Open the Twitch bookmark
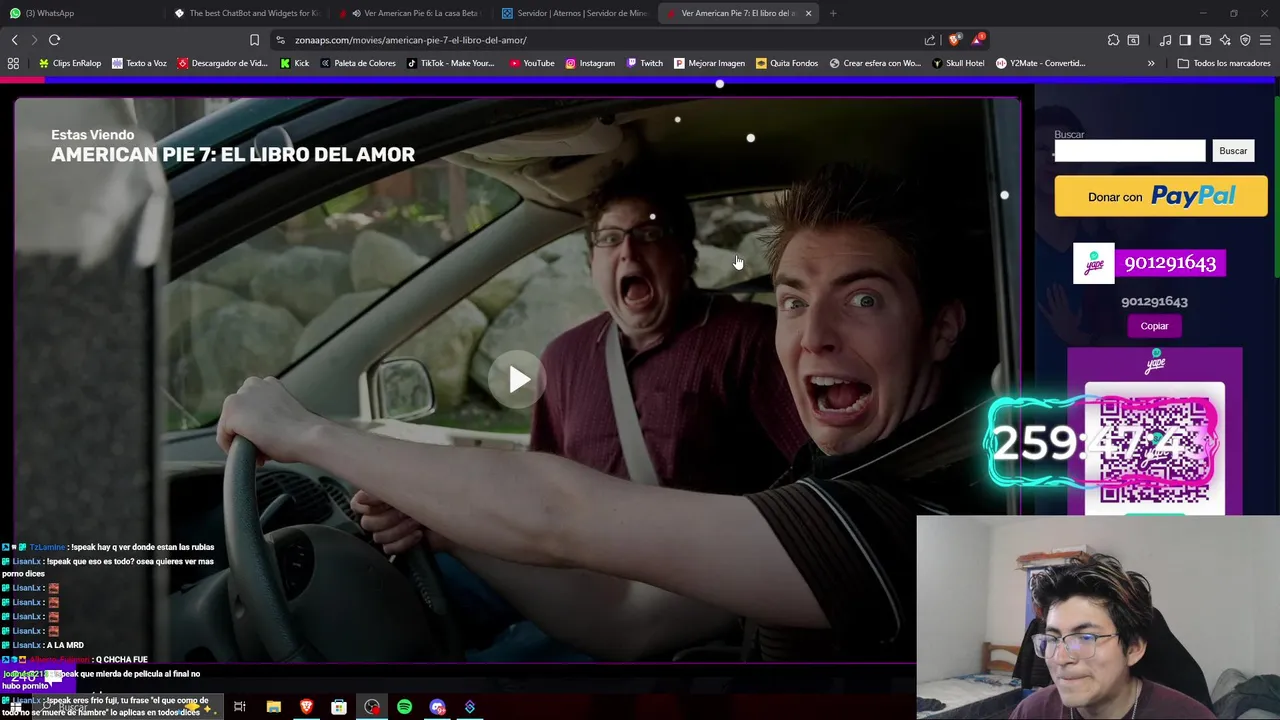Screen dimensions: 1280x720 (644, 63)
